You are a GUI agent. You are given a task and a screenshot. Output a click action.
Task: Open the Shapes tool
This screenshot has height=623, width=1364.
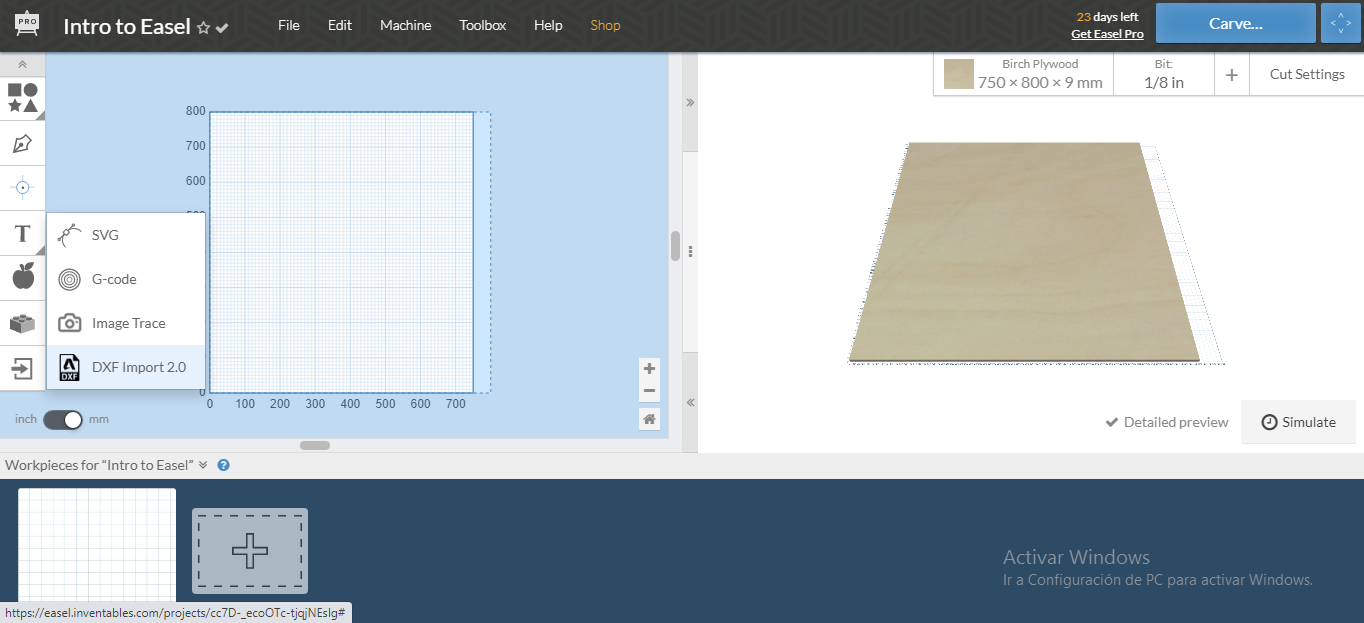click(23, 98)
